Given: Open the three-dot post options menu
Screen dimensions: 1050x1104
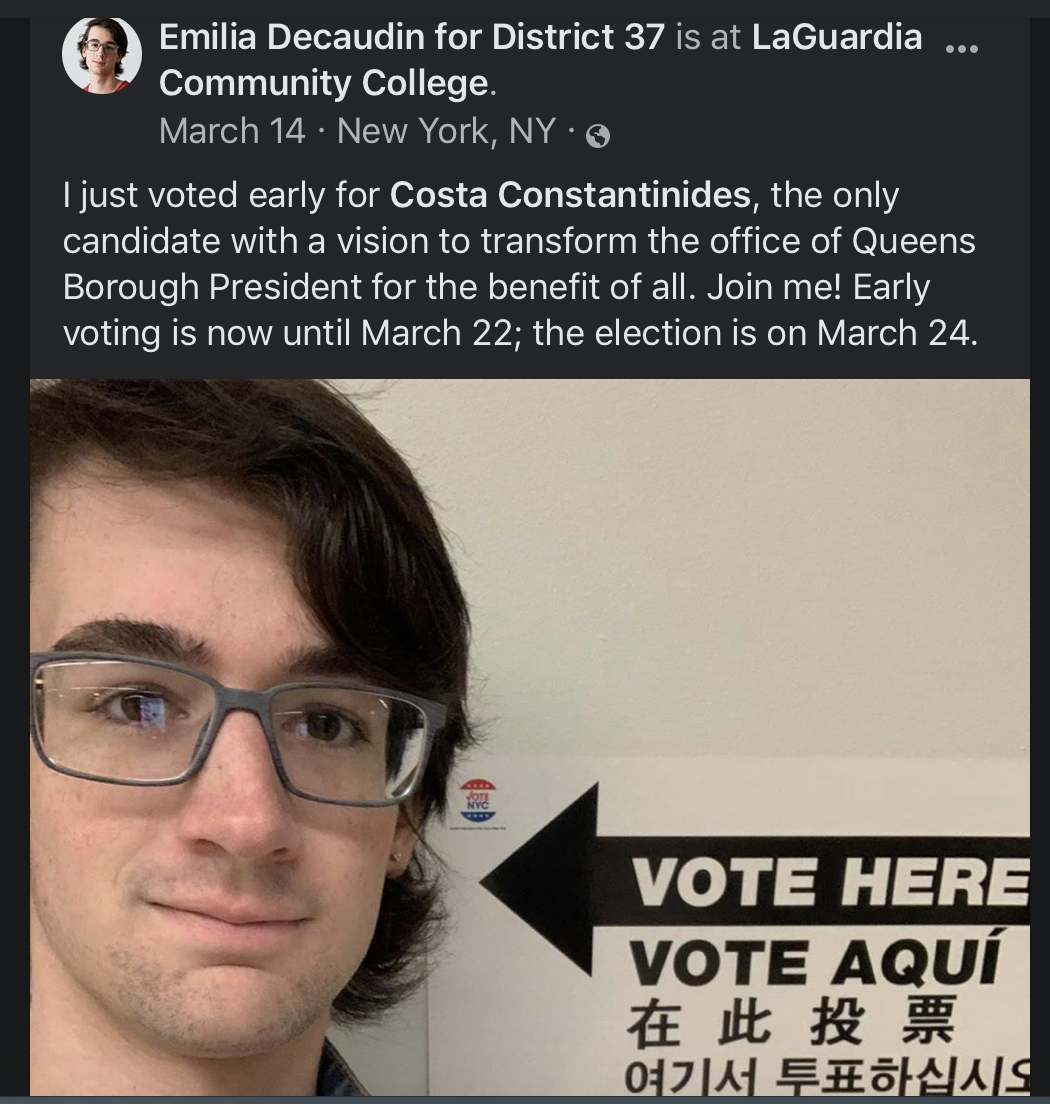Looking at the screenshot, I should [x=961, y=49].
